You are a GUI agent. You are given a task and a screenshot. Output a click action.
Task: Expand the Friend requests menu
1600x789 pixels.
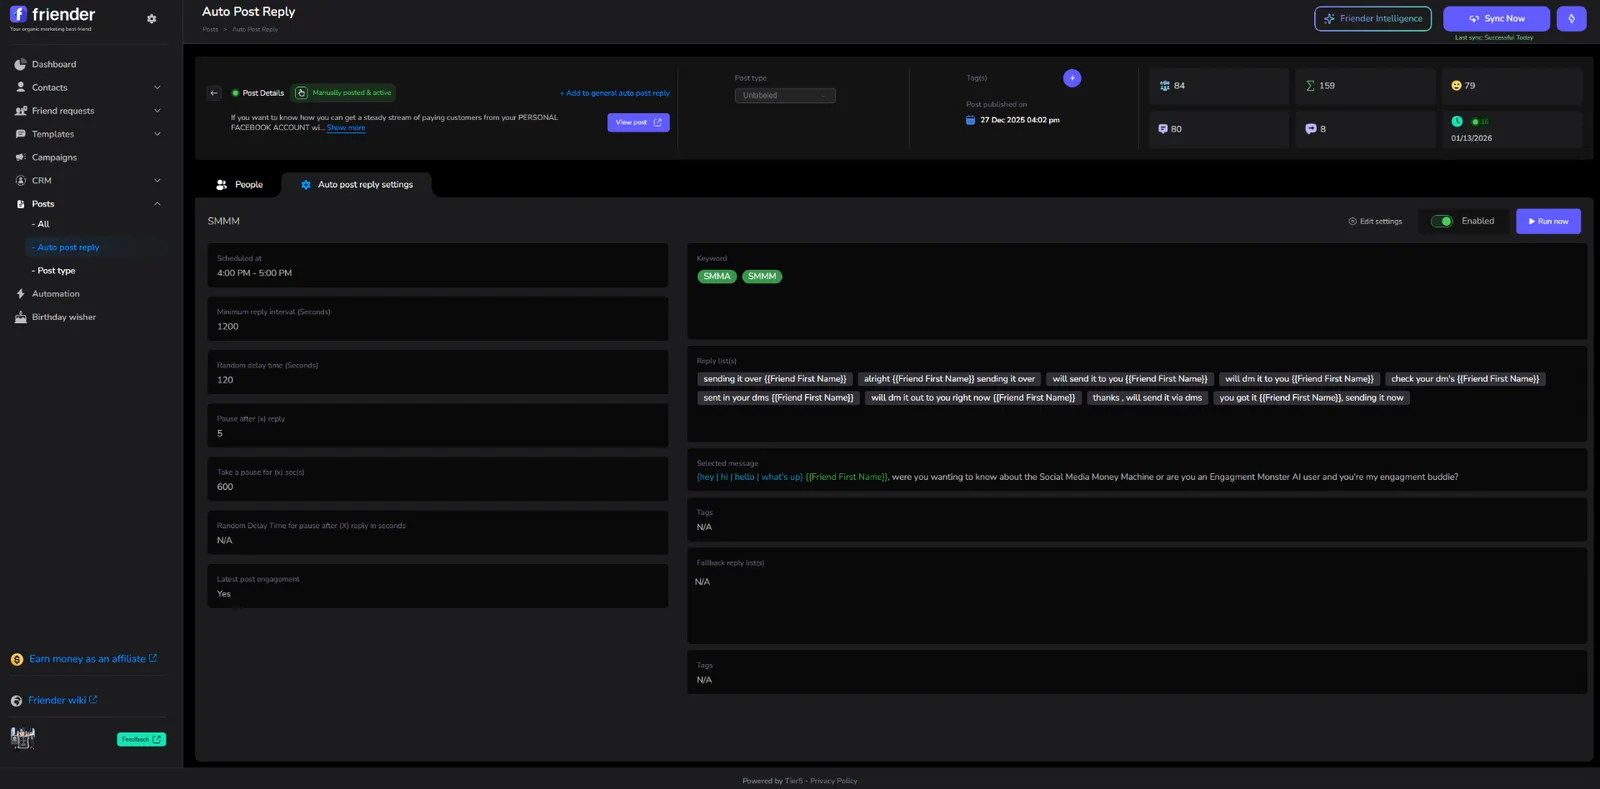pos(88,111)
